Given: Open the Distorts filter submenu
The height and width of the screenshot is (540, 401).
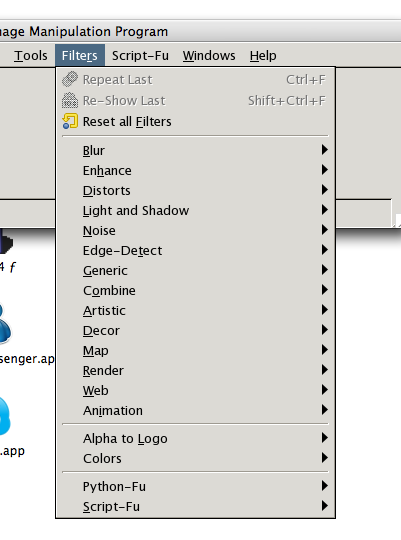Looking at the screenshot, I should [195, 190].
